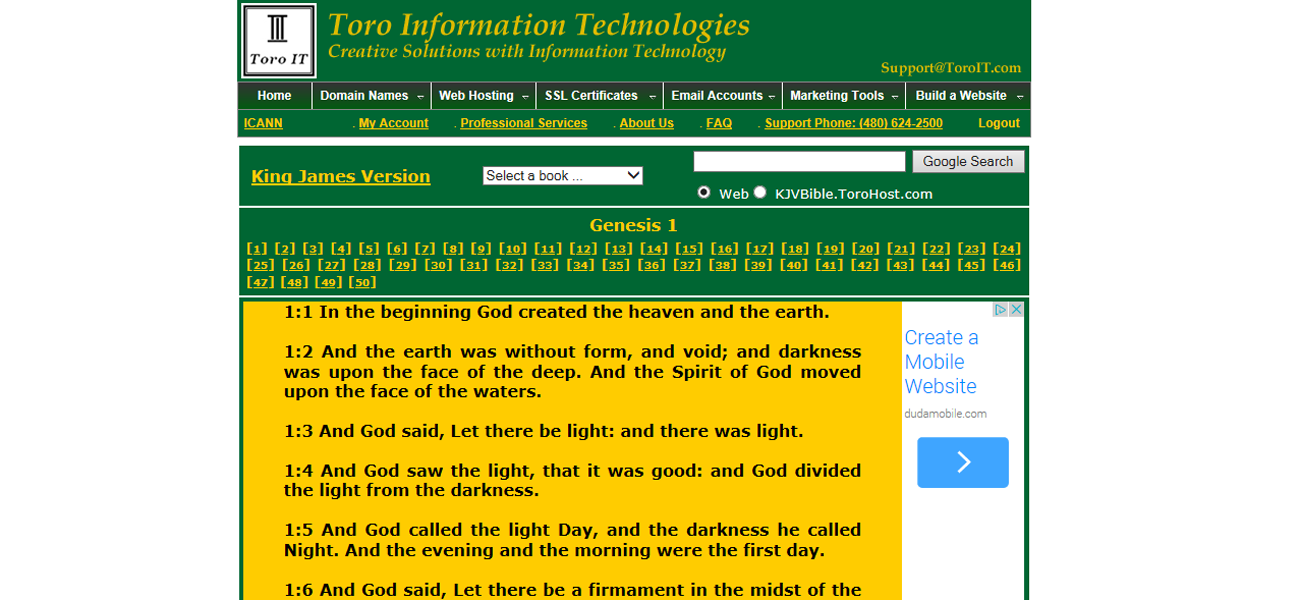Go to chapter 40

coord(794,265)
